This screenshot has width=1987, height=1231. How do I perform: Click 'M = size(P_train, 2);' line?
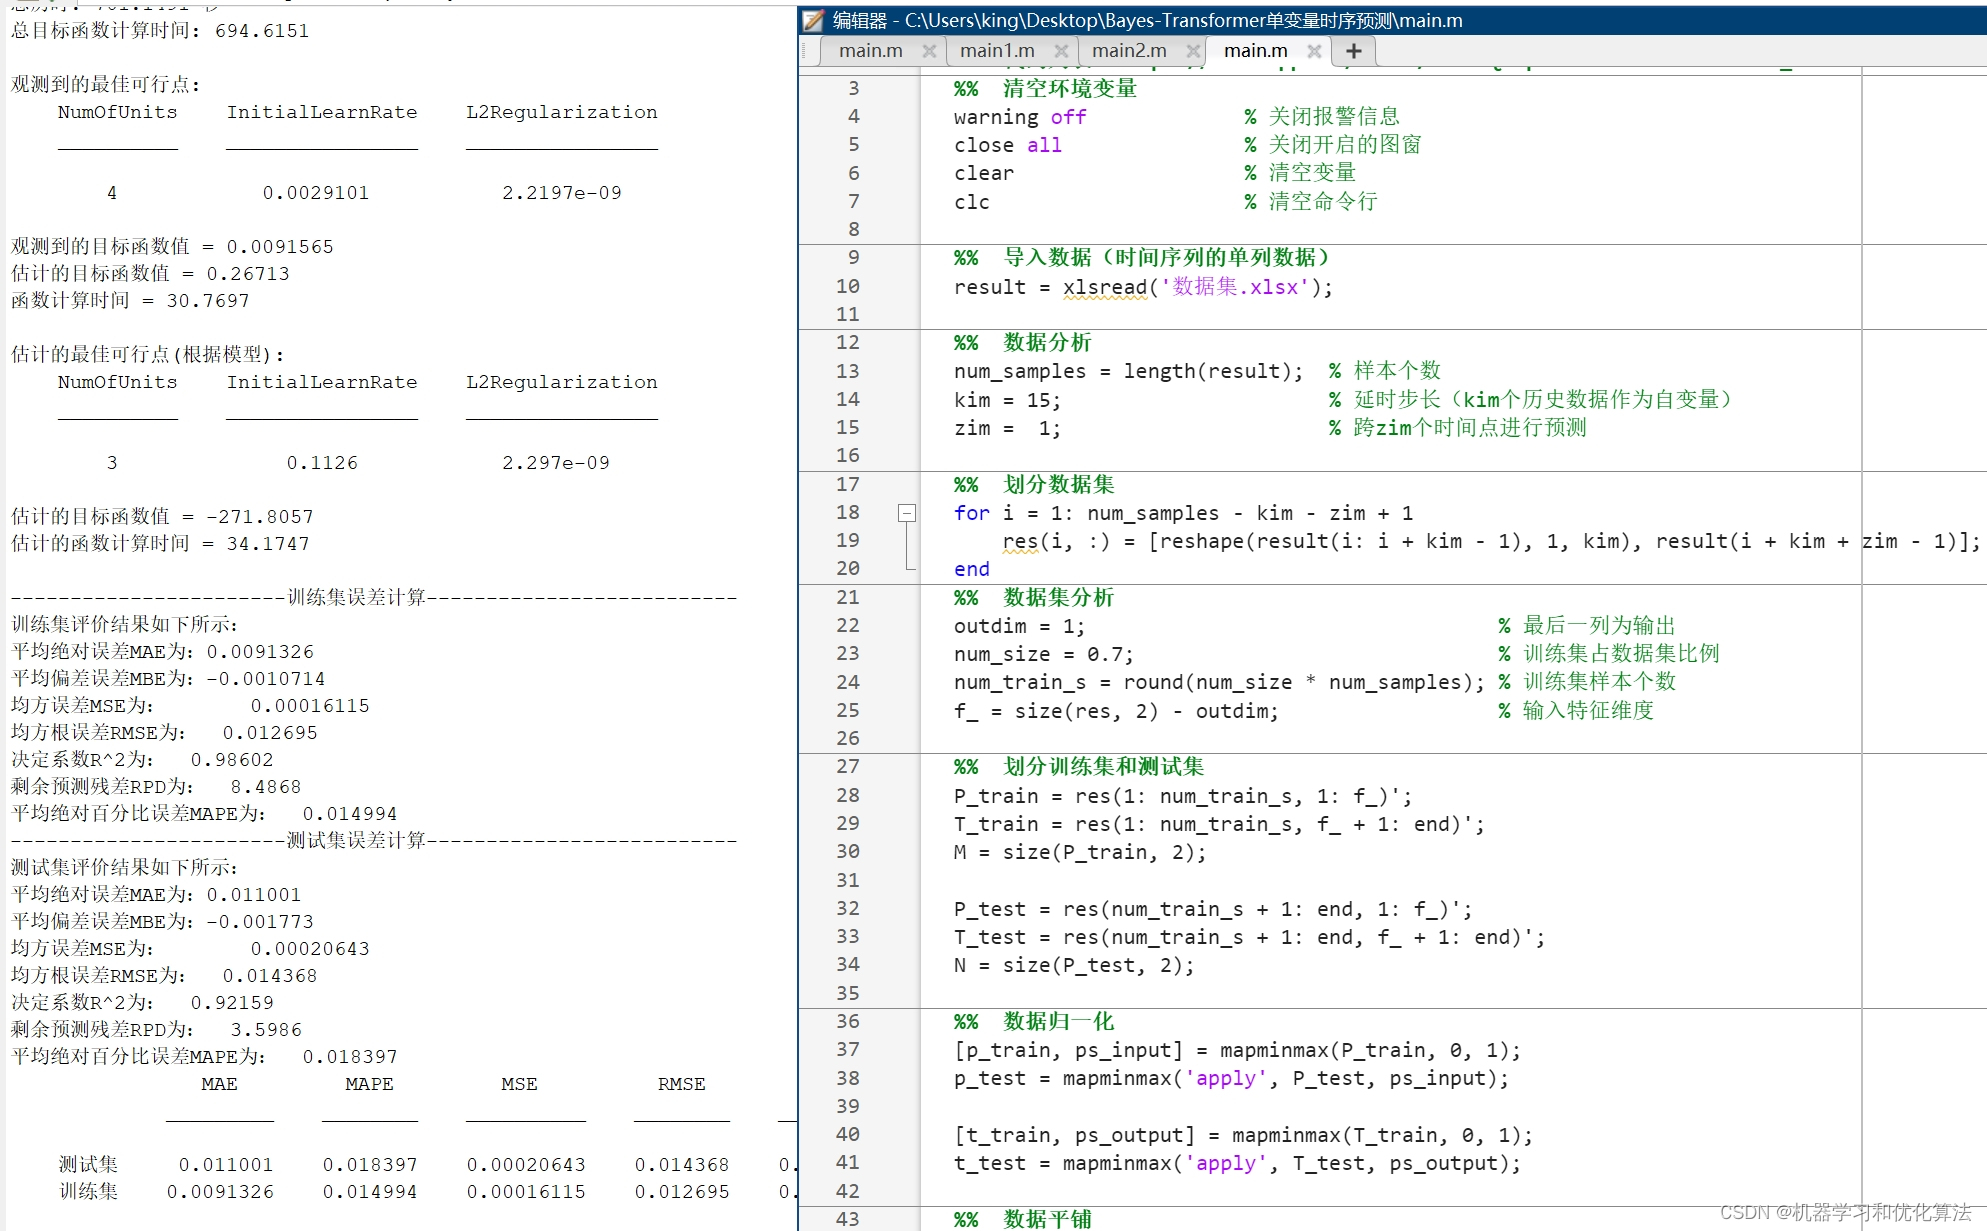pos(1080,853)
